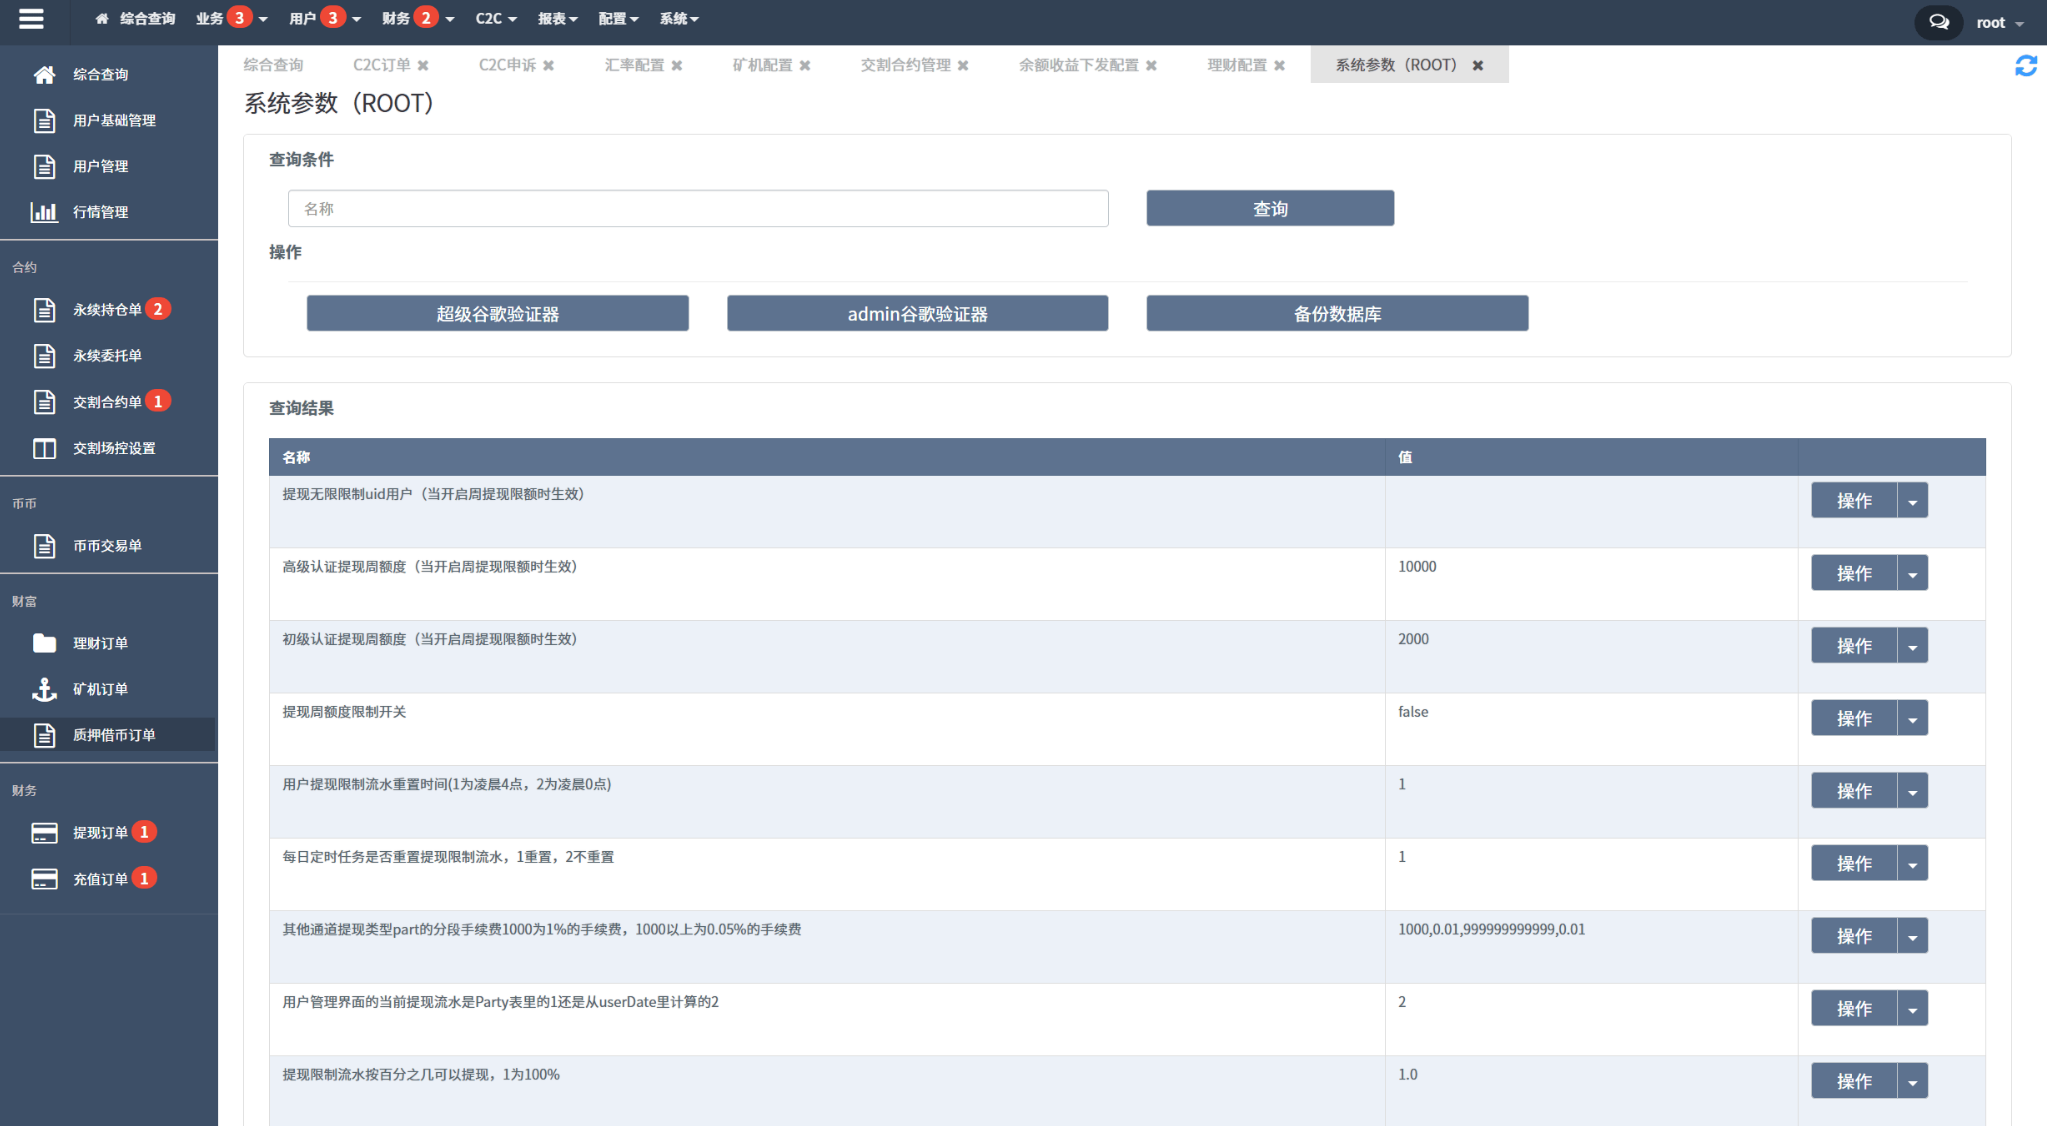2047x1126 pixels.
Task: Click 操作 button for 每日定时任务 row
Action: [1854, 864]
